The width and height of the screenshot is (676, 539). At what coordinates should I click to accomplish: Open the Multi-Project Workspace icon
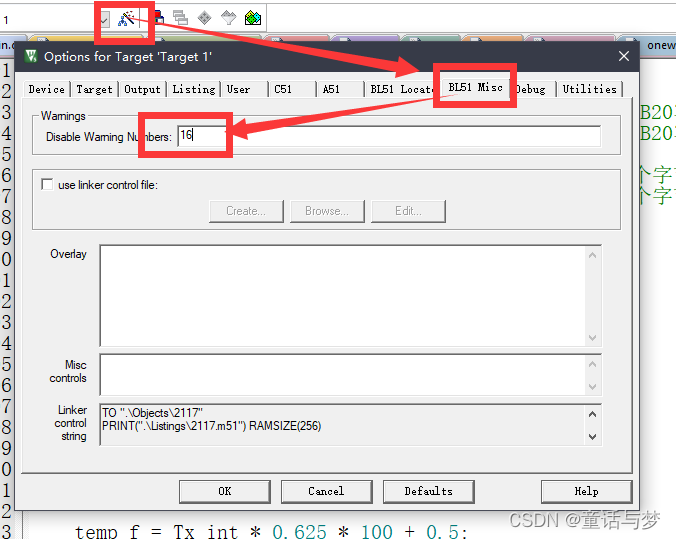[180, 18]
